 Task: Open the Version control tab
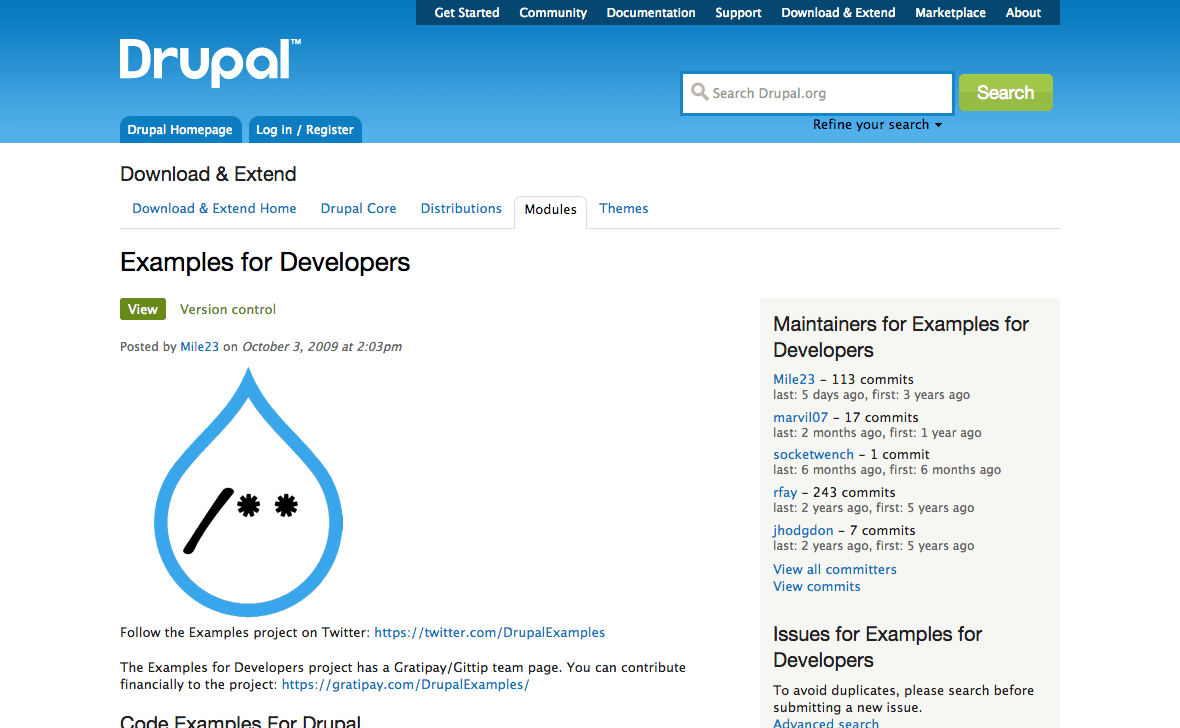[x=228, y=309]
